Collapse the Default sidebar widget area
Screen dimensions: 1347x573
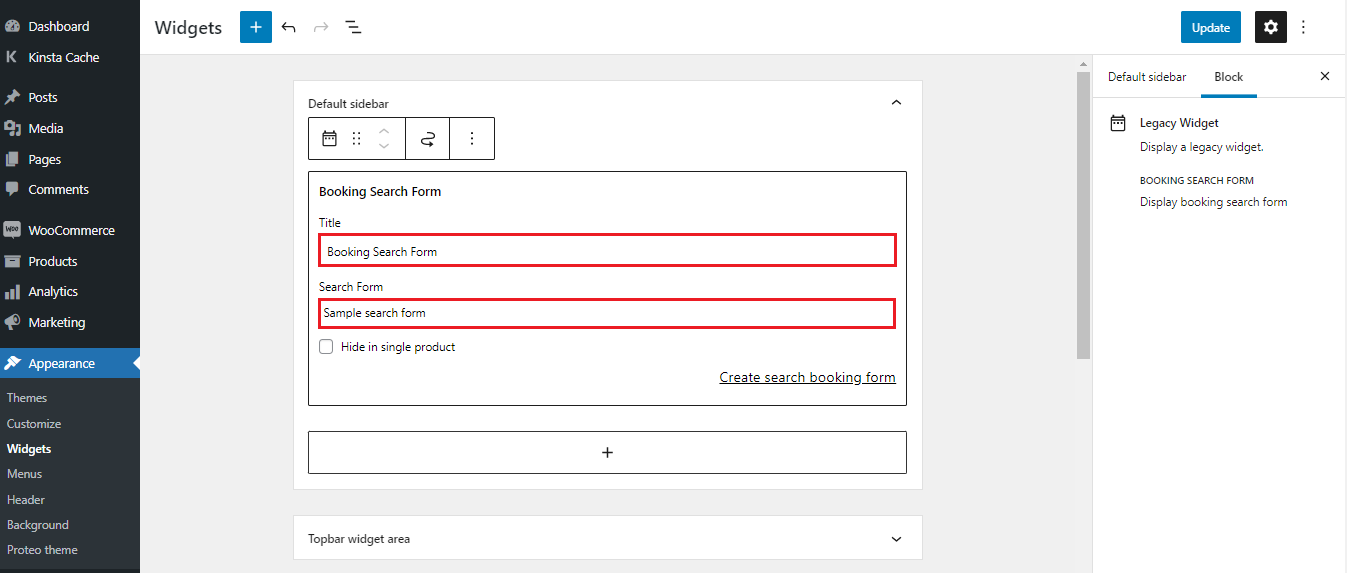point(896,103)
